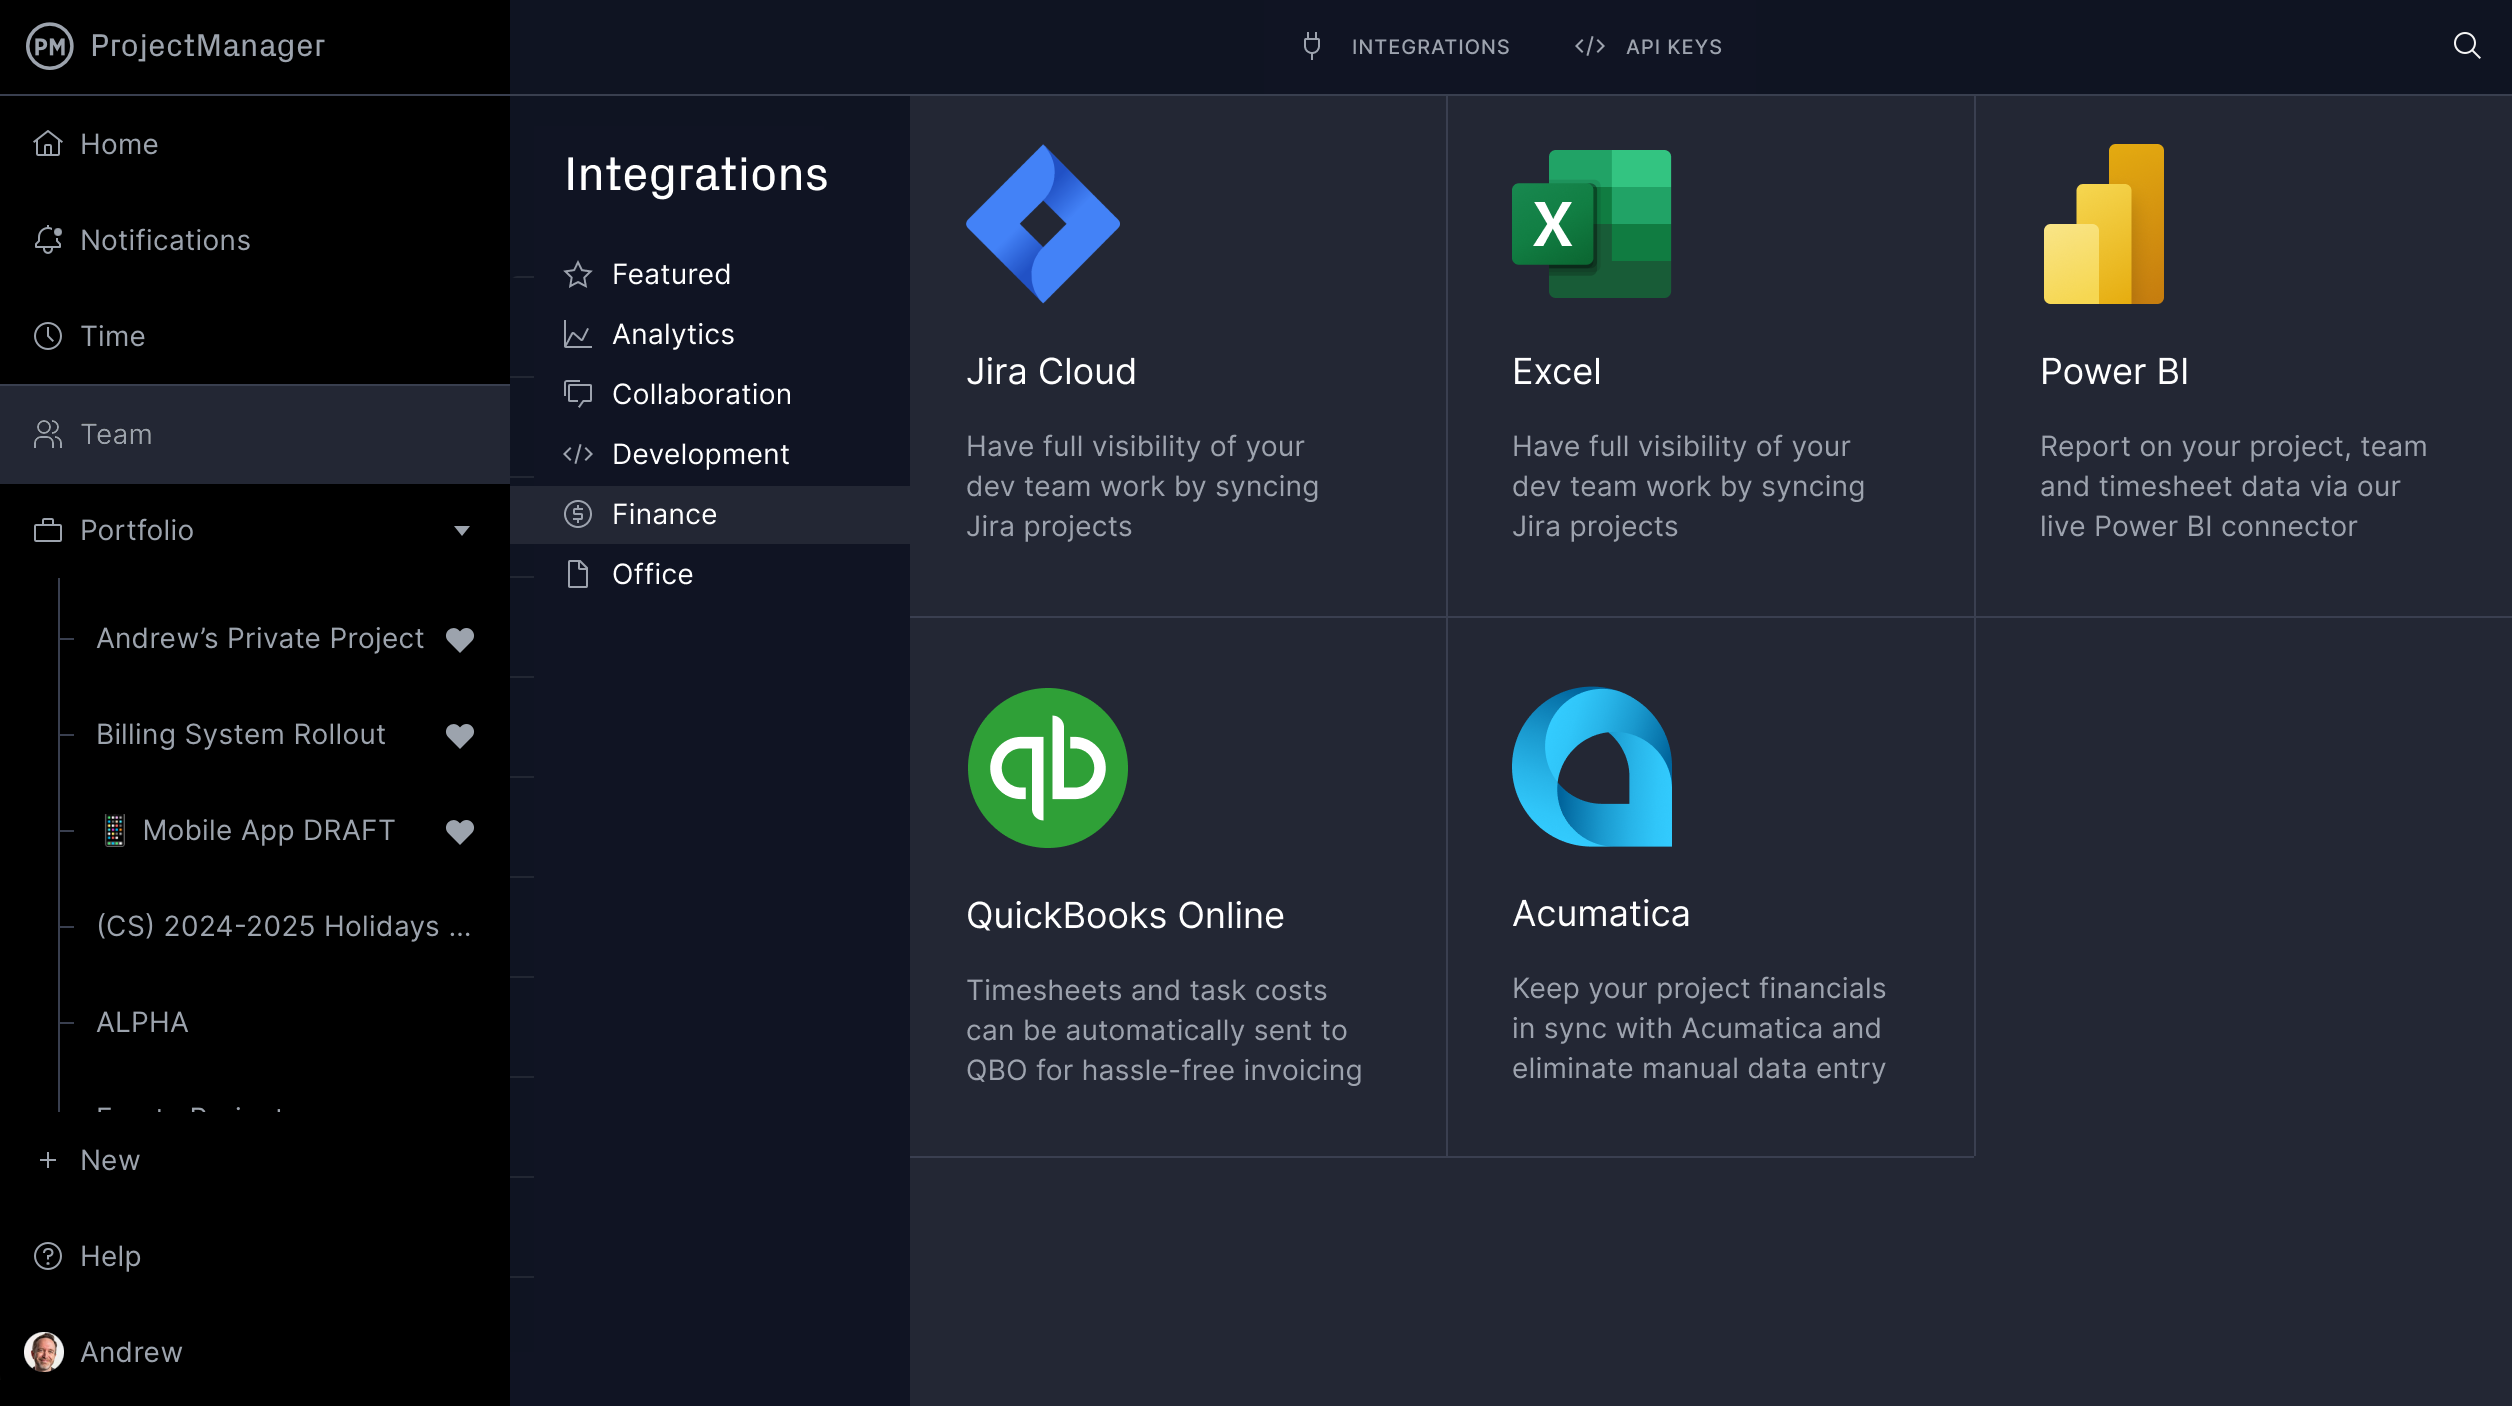This screenshot has height=1406, width=2512.
Task: Click the Jira Cloud card title
Action: [1051, 372]
